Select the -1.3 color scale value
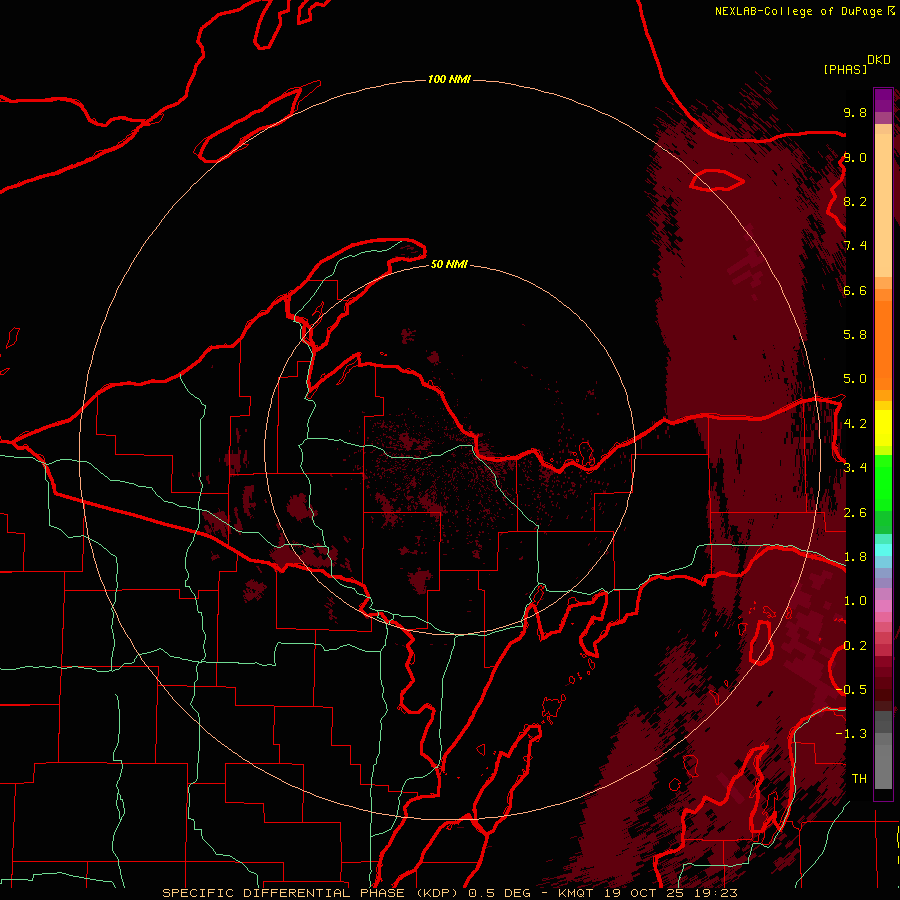The image size is (900, 900). point(851,734)
